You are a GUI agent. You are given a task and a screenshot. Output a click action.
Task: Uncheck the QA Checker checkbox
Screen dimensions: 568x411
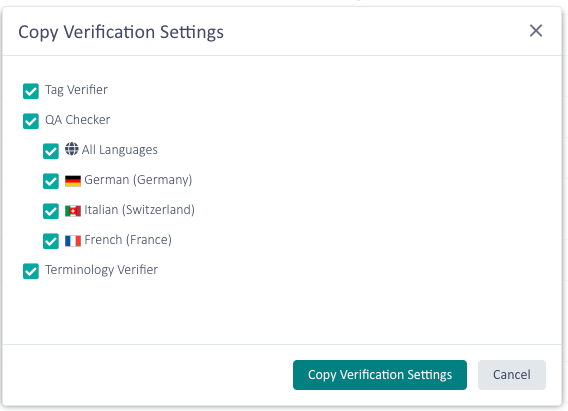31,121
